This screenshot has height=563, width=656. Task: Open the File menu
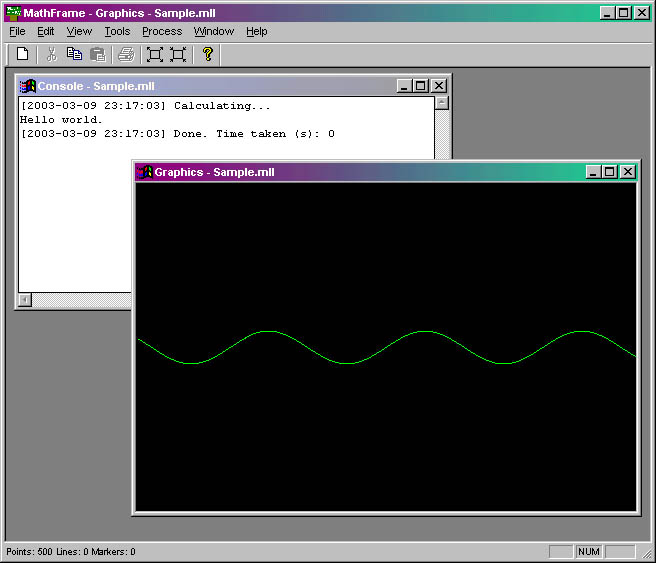coord(17,31)
